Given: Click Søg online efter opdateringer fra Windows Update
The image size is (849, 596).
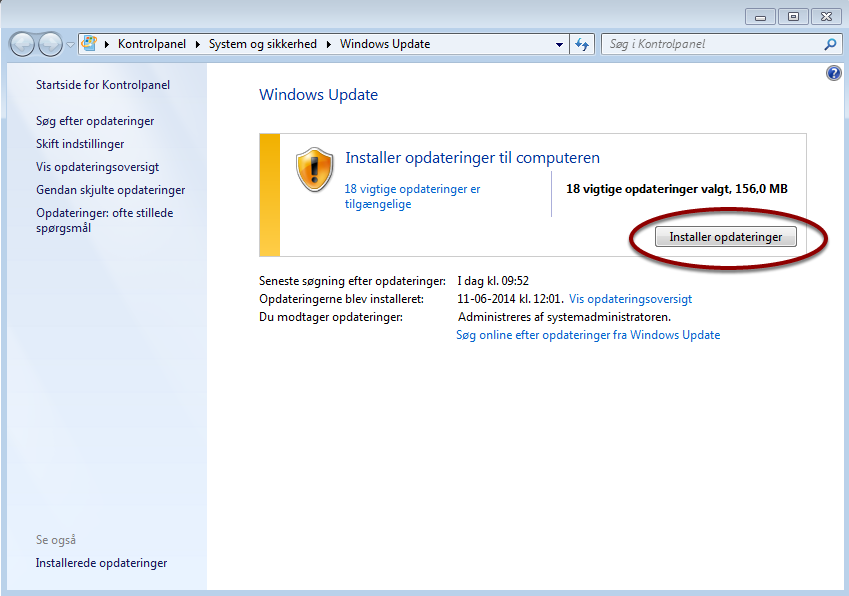Looking at the screenshot, I should tap(588, 335).
